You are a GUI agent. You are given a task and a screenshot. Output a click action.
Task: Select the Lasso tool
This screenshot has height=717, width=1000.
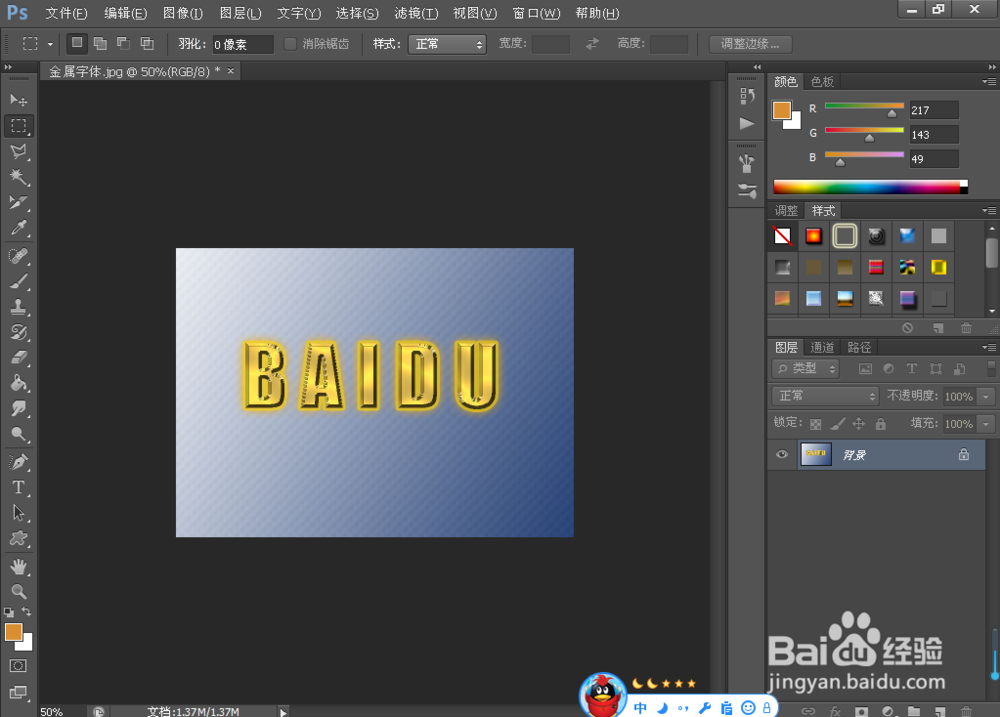(18, 151)
